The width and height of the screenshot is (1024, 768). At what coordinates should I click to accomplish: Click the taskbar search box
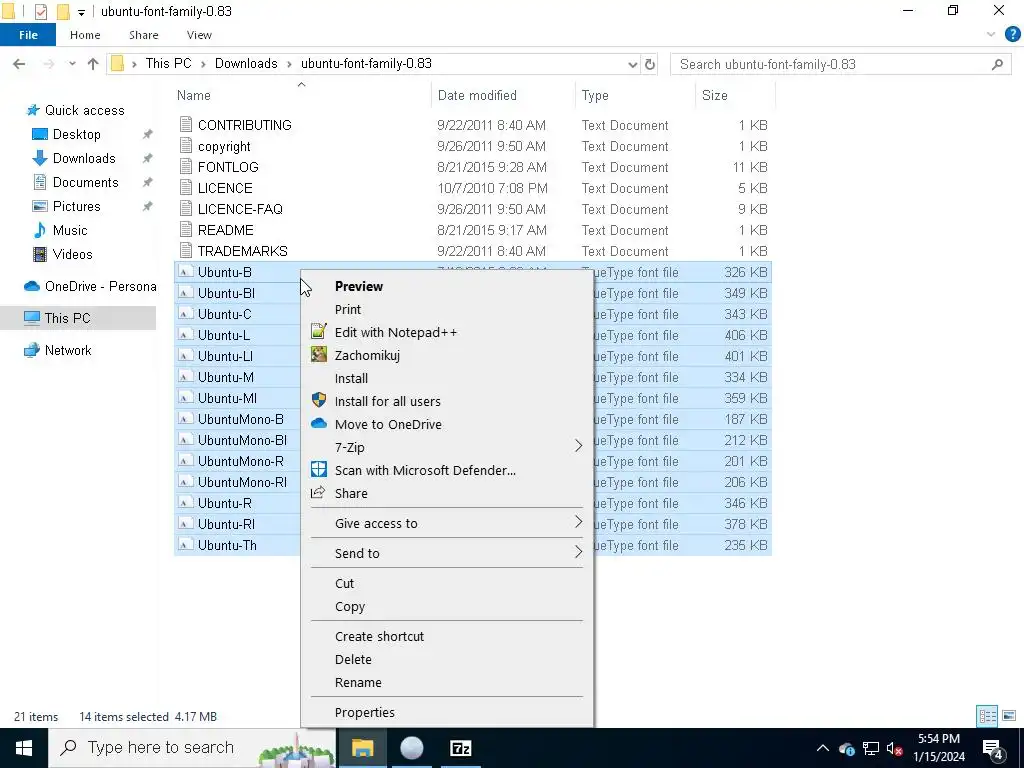(x=192, y=748)
